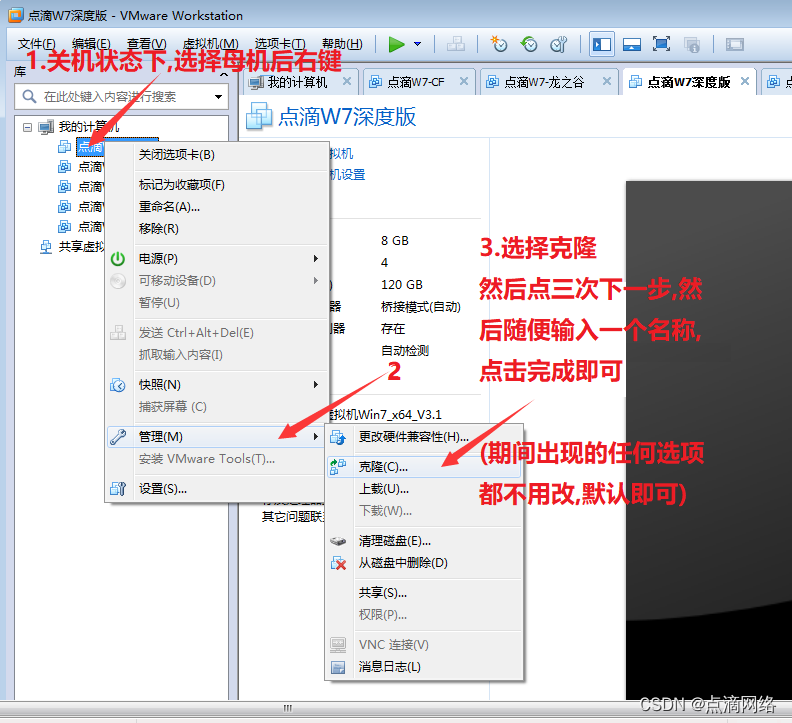Select 共享虚拟机 in the library tree
792x723 pixels.
[81, 247]
